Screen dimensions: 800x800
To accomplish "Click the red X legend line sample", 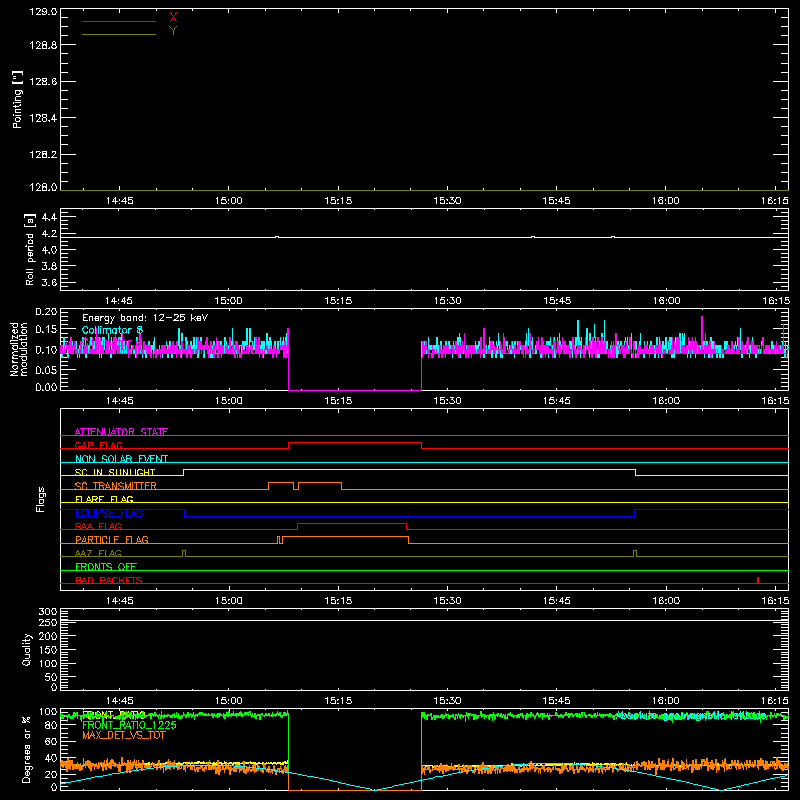I will pos(119,21).
